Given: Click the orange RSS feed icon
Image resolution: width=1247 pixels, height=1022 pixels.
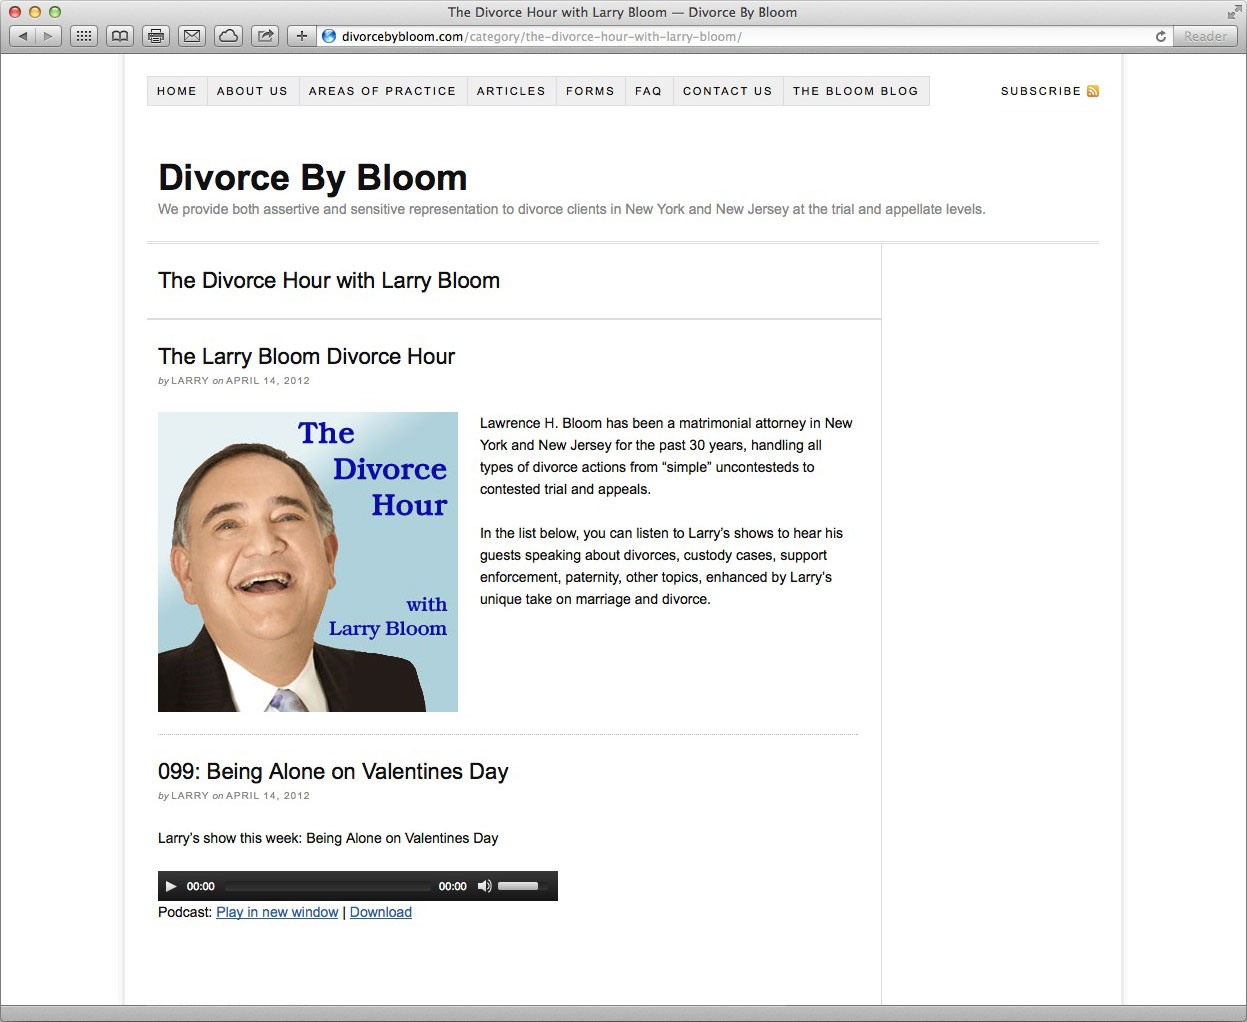Looking at the screenshot, I should (1093, 91).
